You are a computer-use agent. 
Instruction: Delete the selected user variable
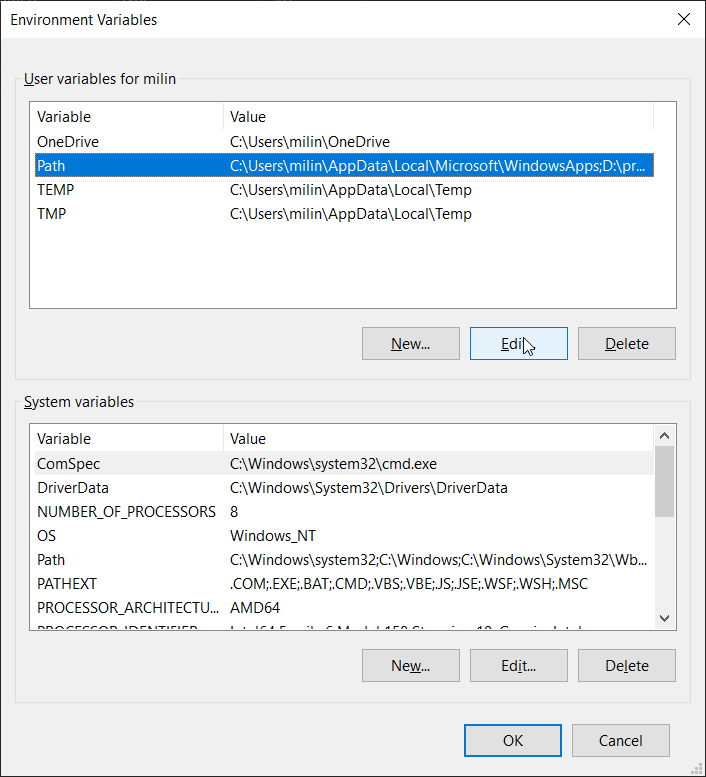click(x=626, y=344)
